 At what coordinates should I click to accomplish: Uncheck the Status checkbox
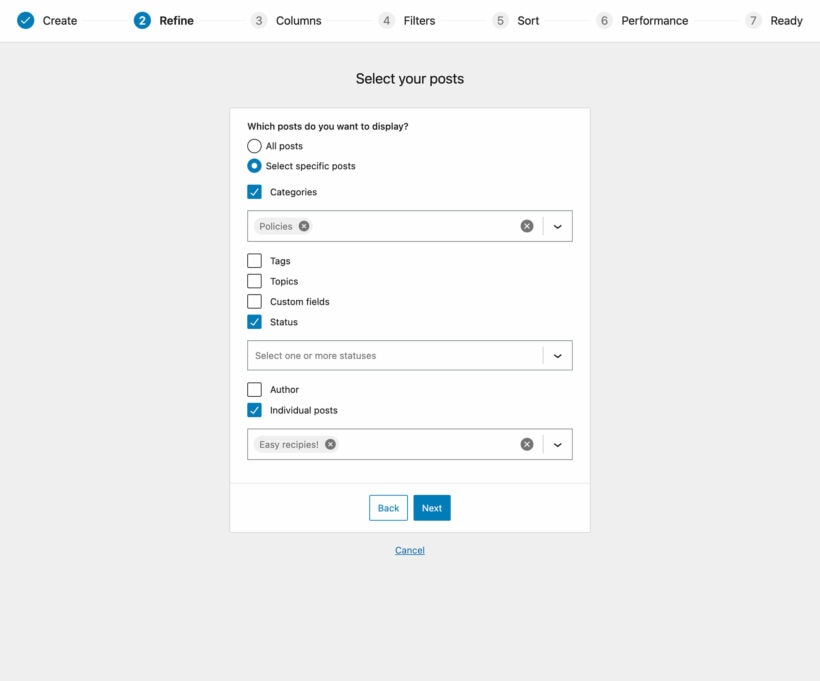[x=254, y=322]
